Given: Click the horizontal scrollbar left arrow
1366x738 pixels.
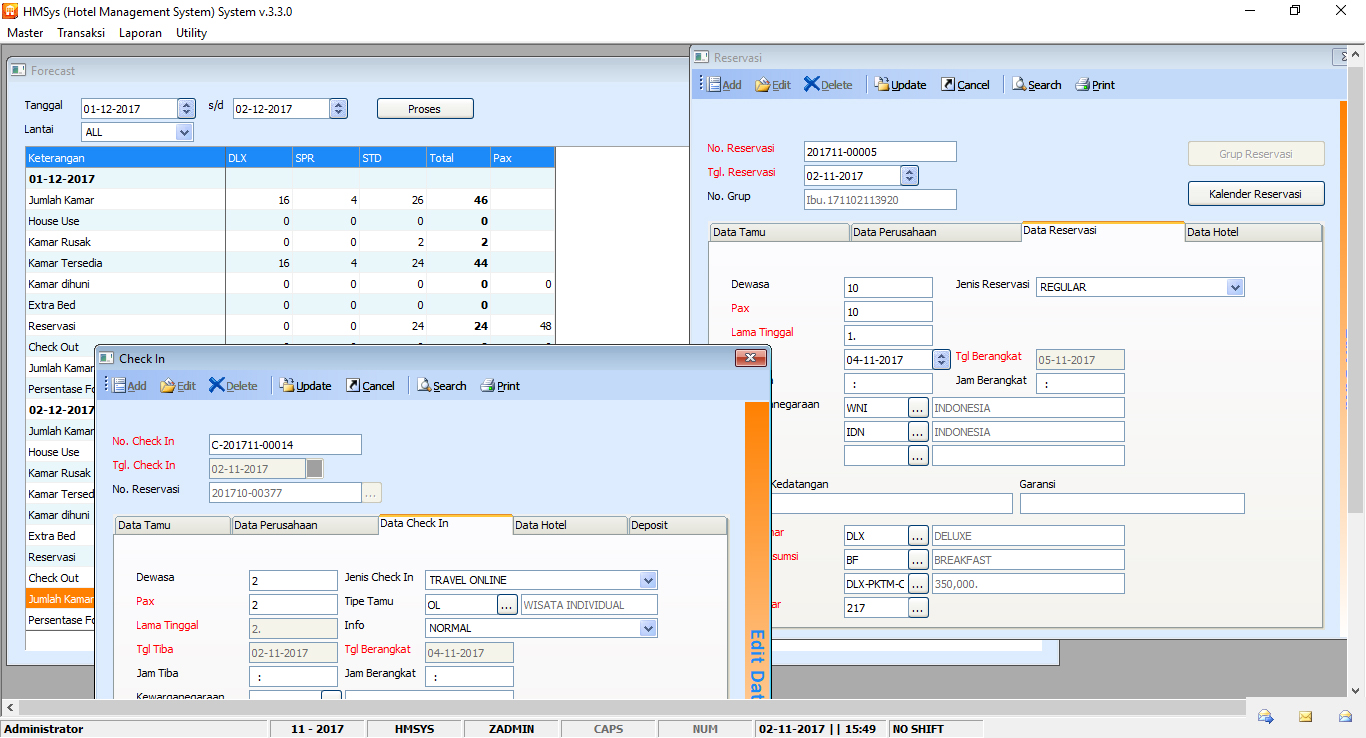Looking at the screenshot, I should pos(9,707).
